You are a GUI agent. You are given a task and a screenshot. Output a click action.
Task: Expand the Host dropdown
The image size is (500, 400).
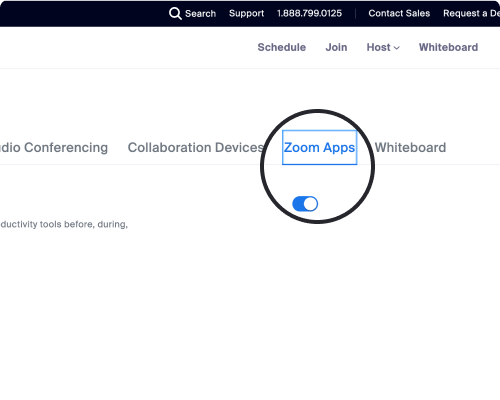(x=383, y=47)
